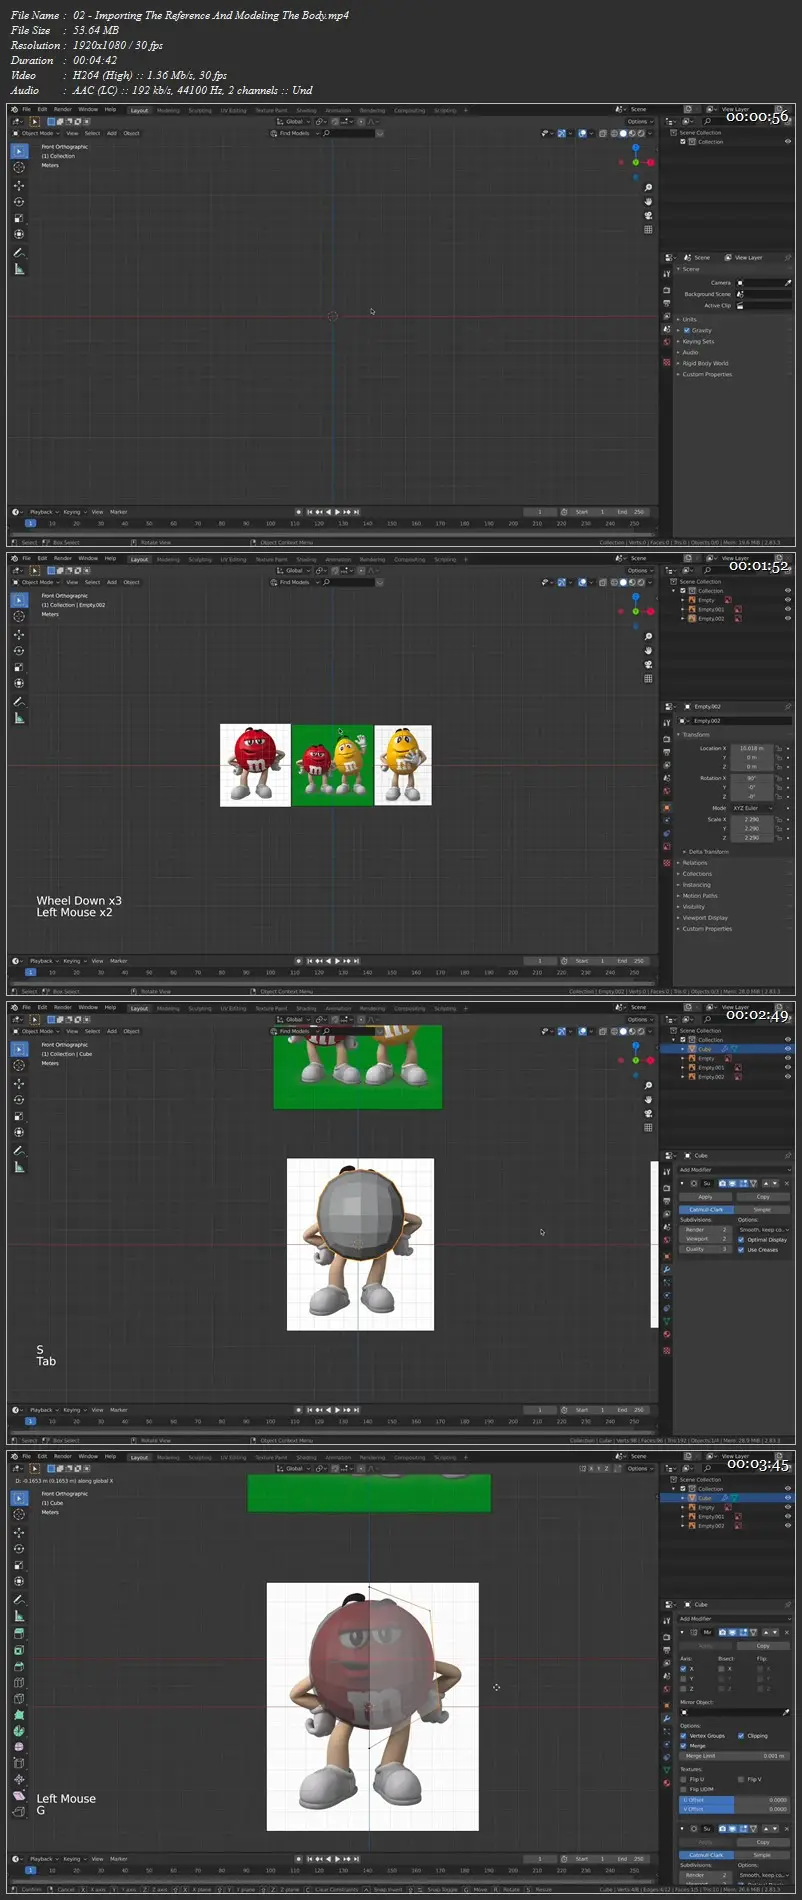Screen dimensions: 802x1900
Task: Enable the Flip UDIM checkbox
Action: [684, 1789]
